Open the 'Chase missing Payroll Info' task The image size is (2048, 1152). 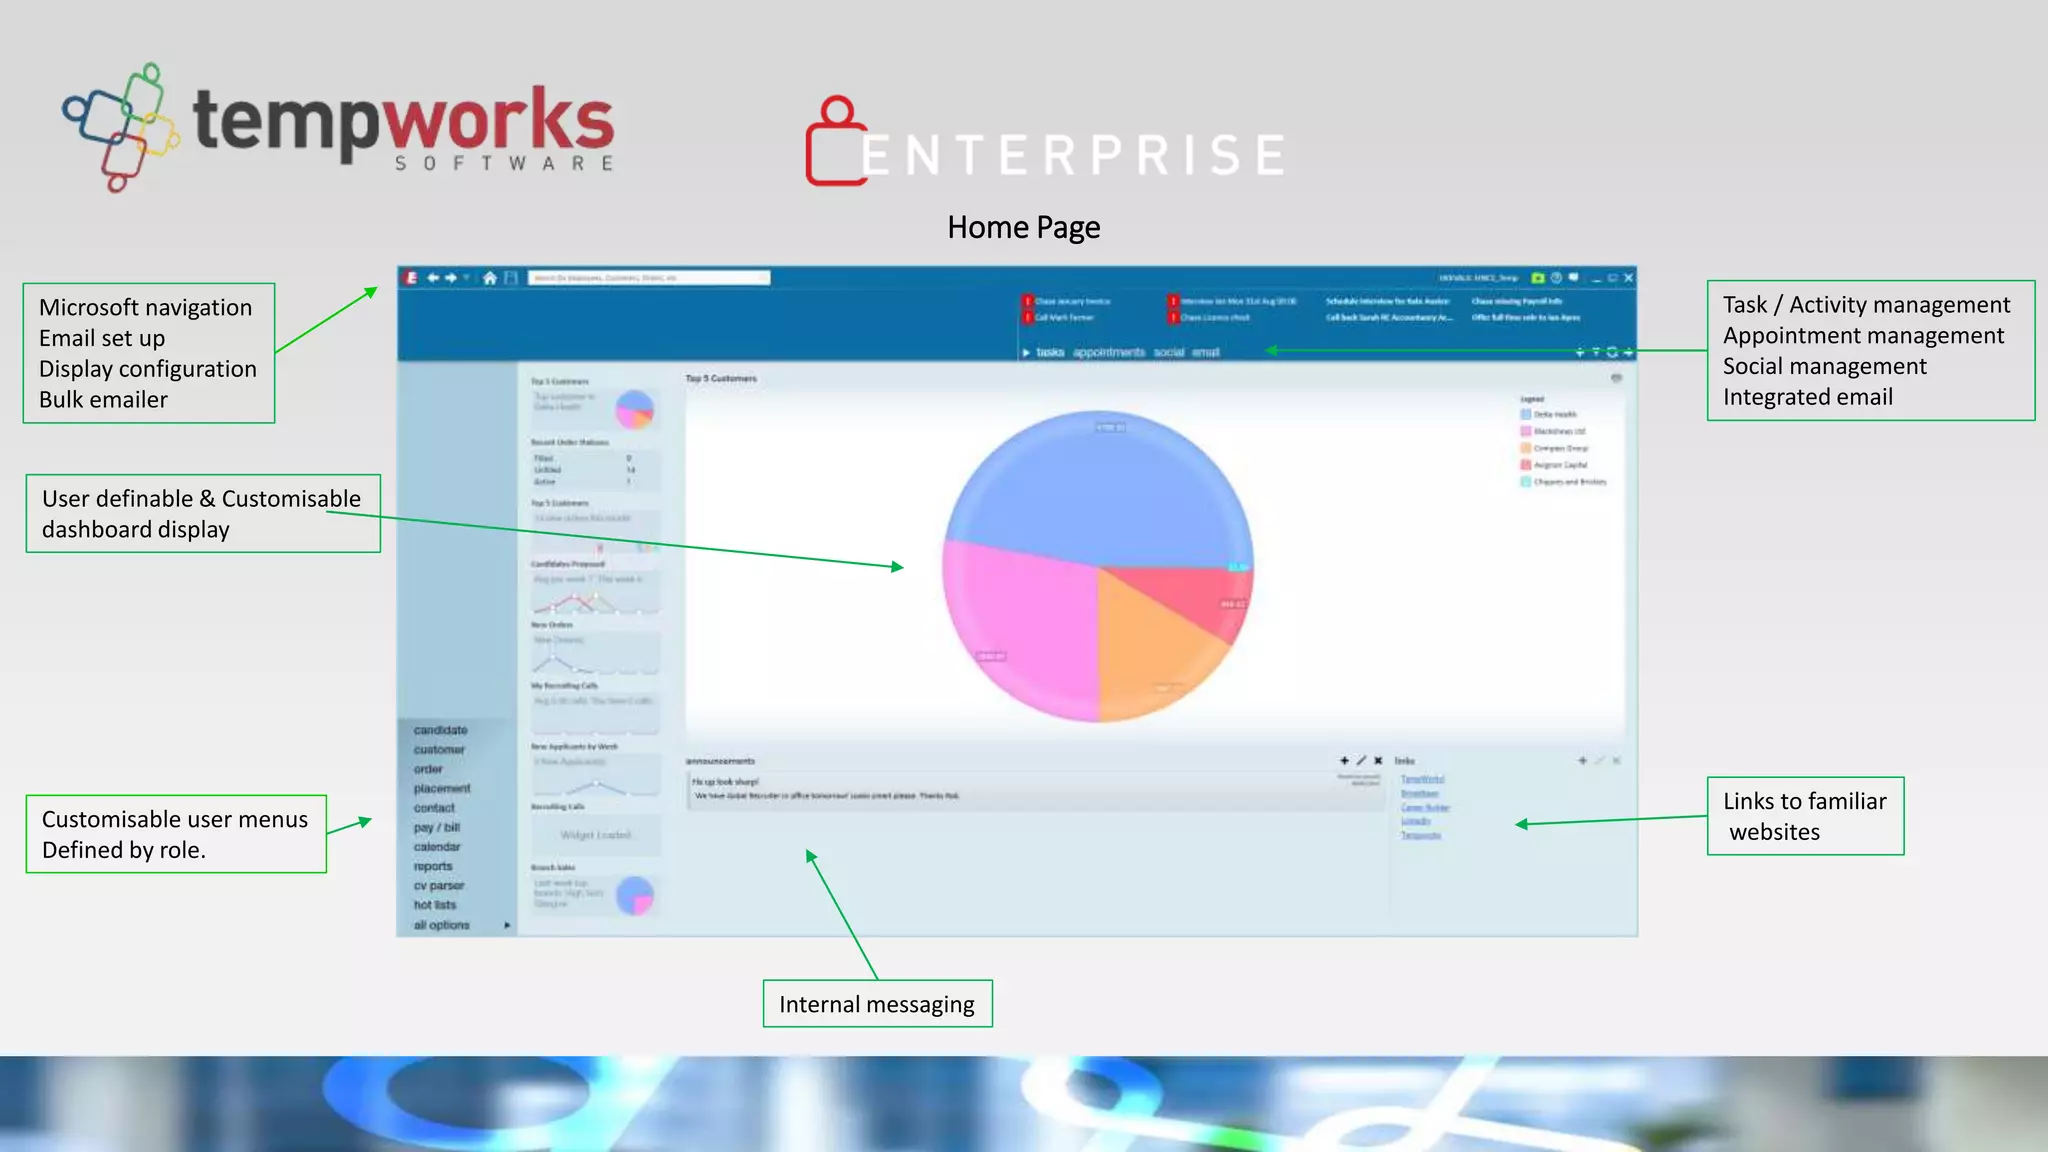point(1516,301)
